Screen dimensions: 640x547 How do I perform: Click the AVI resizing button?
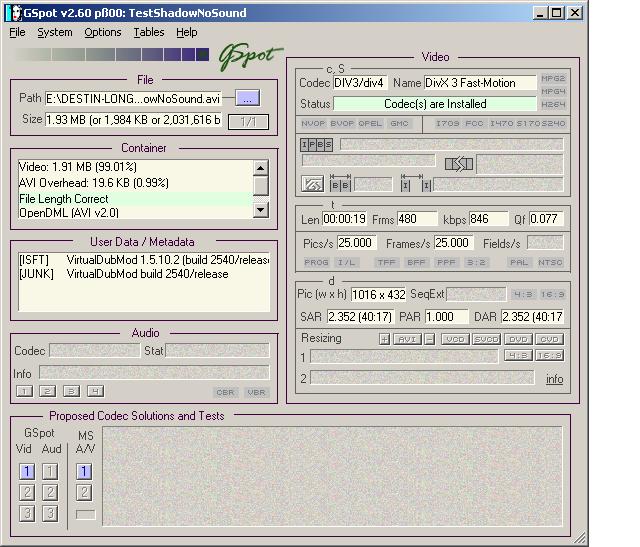point(407,339)
